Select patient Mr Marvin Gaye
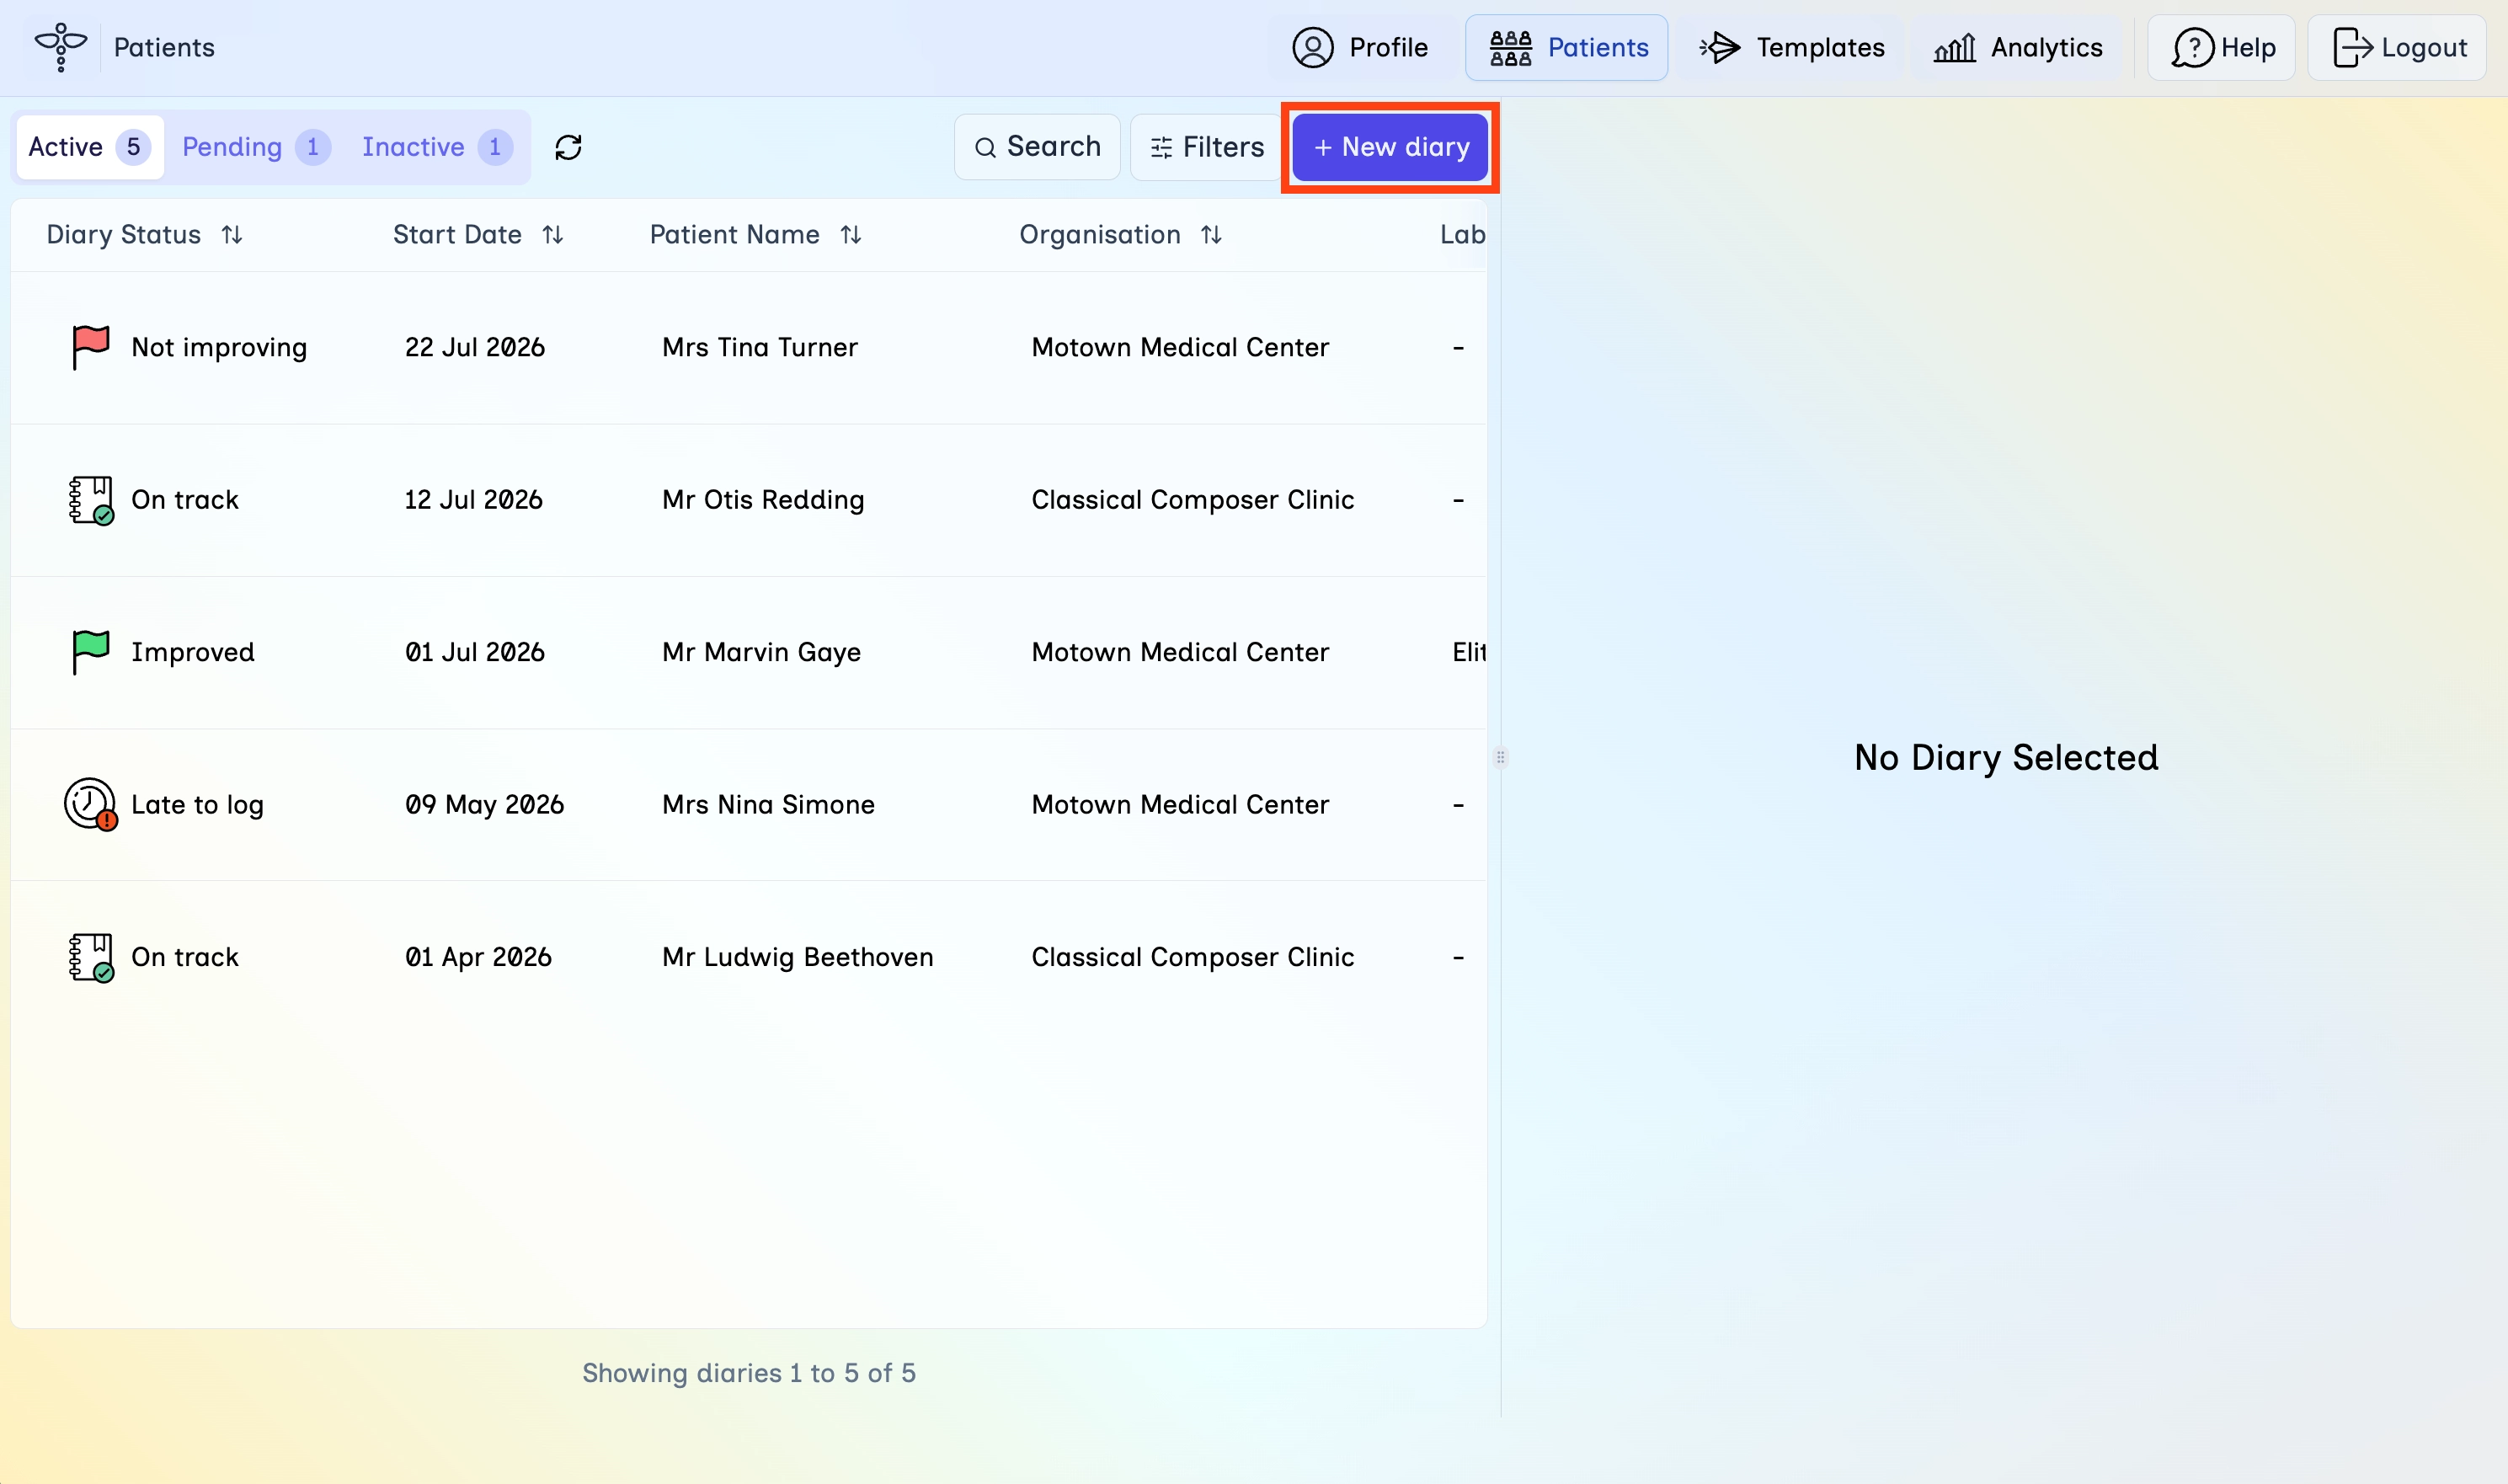This screenshot has width=2508, height=1484. point(761,652)
